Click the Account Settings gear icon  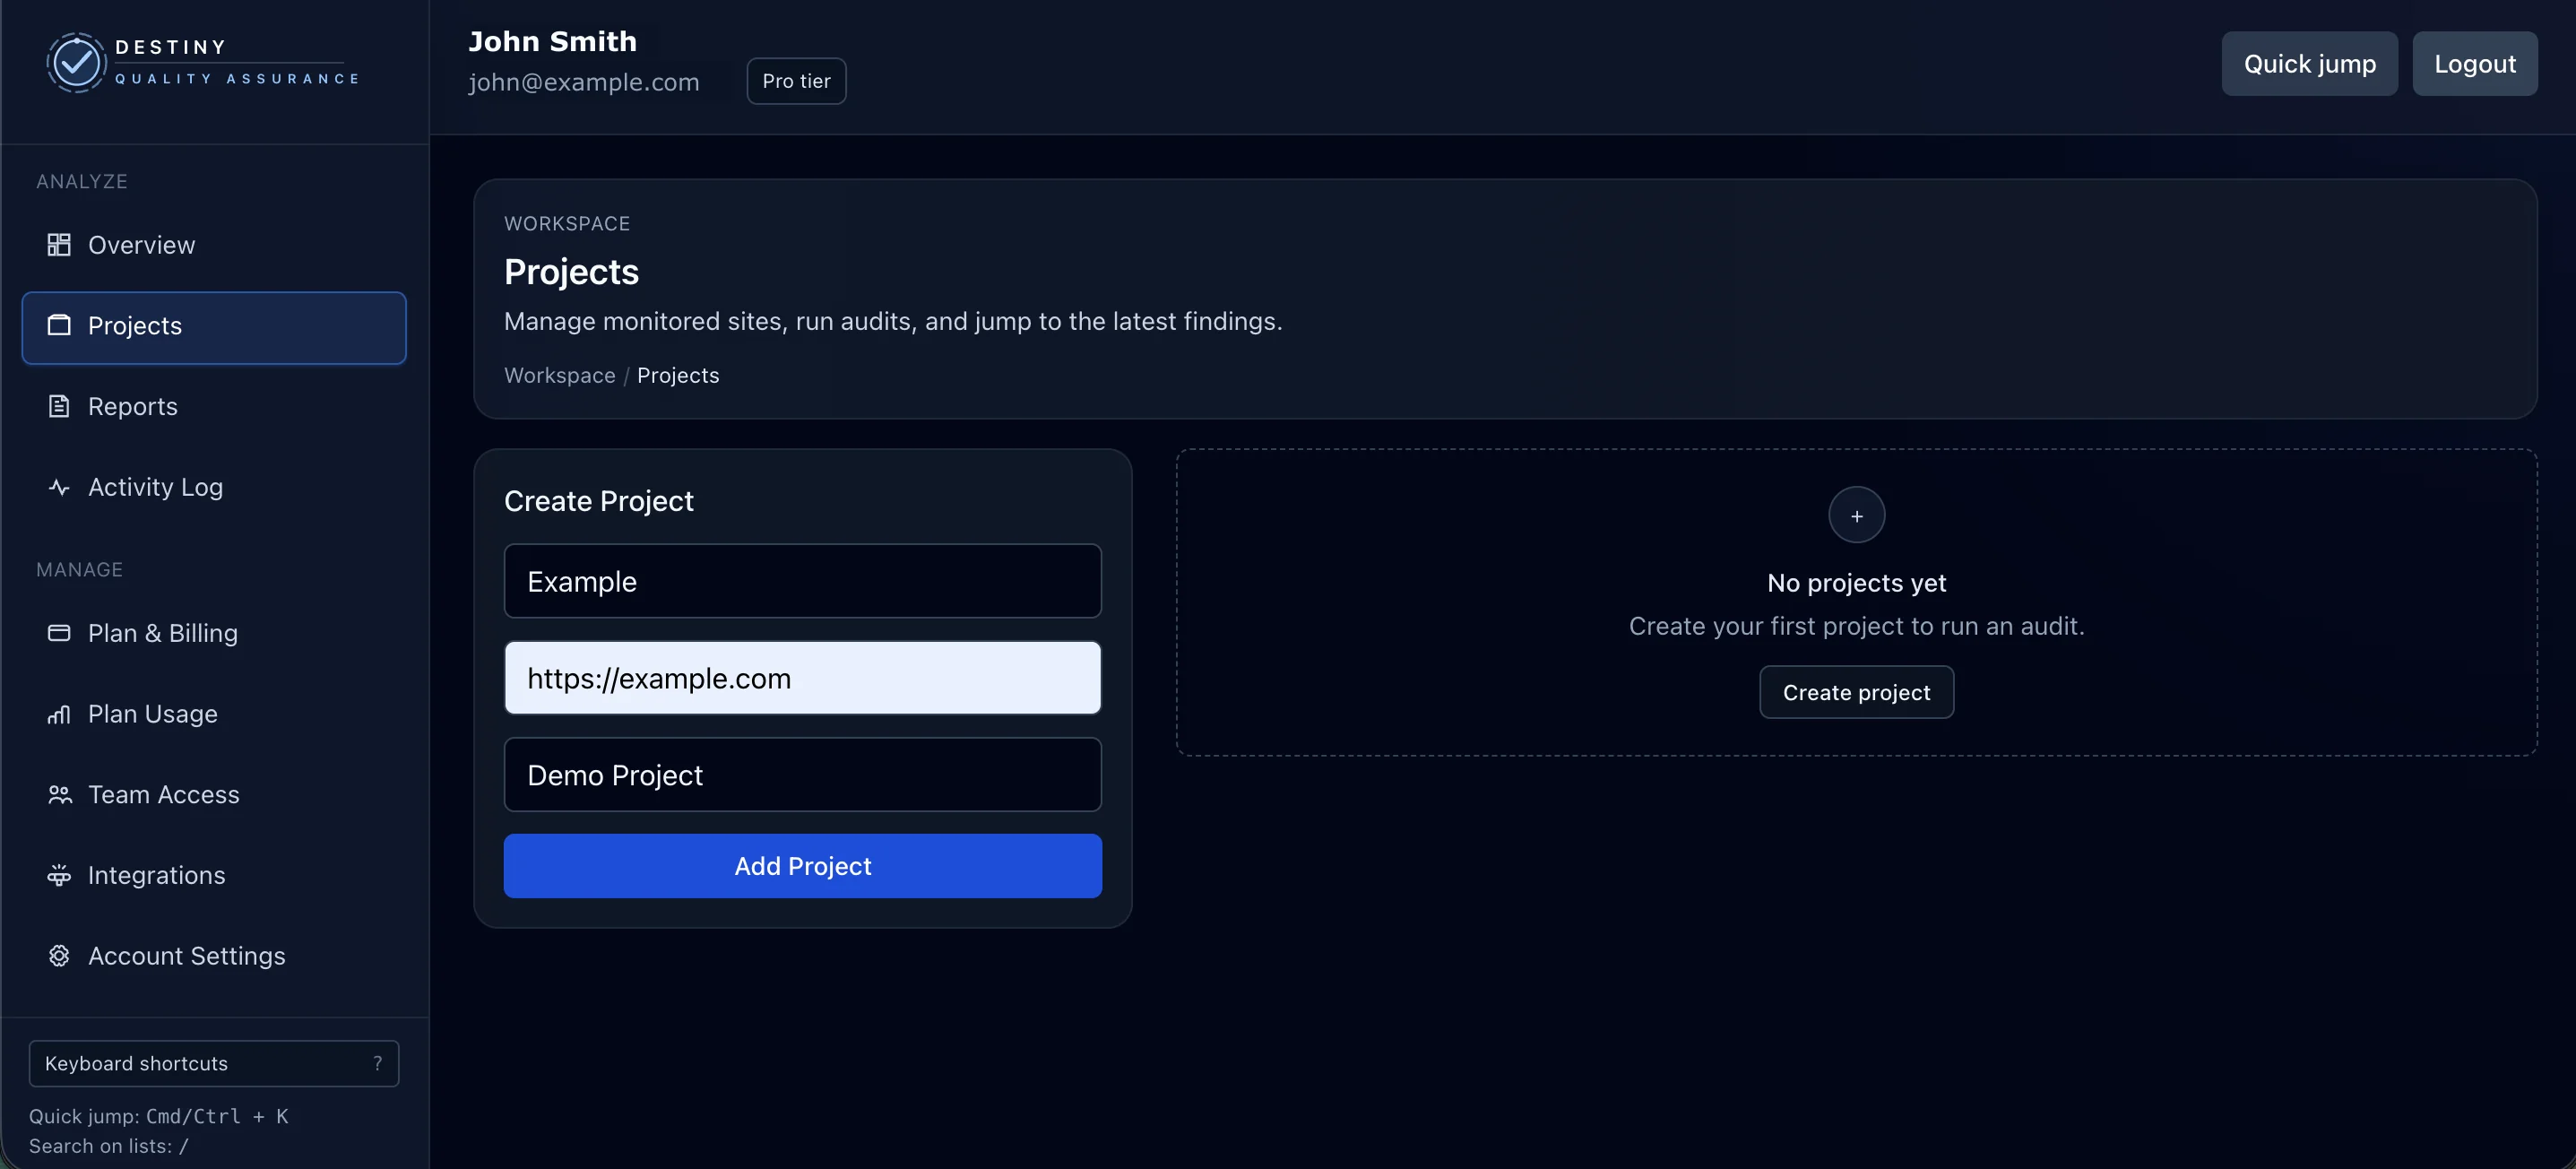tap(59, 956)
